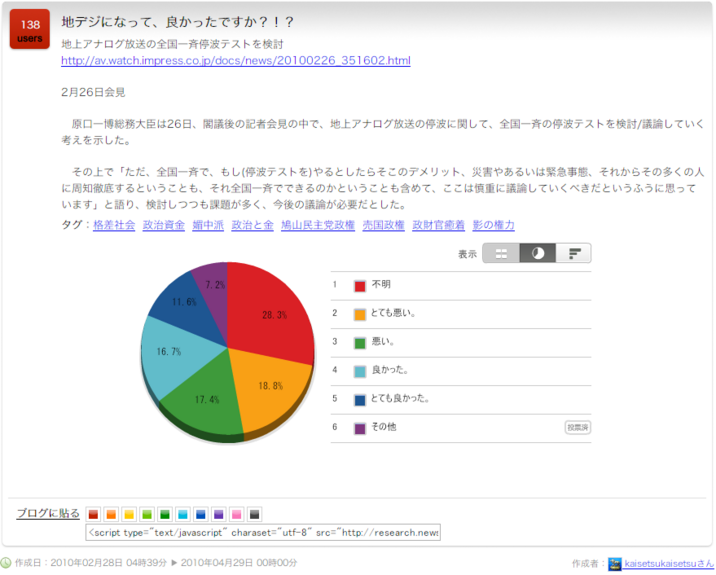Image resolution: width=716 pixels, height=575 pixels.
Task: Open the 影の権力 tag link
Action: [x=494, y=225]
